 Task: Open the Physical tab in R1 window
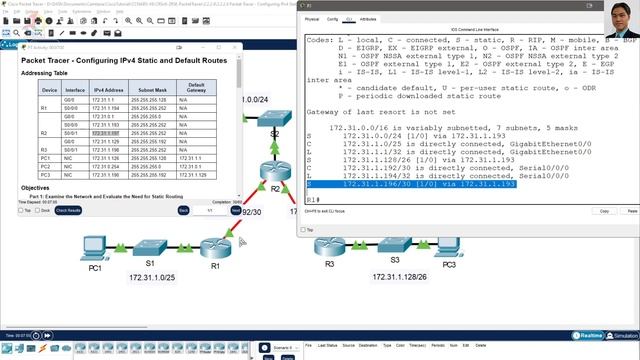[x=312, y=19]
